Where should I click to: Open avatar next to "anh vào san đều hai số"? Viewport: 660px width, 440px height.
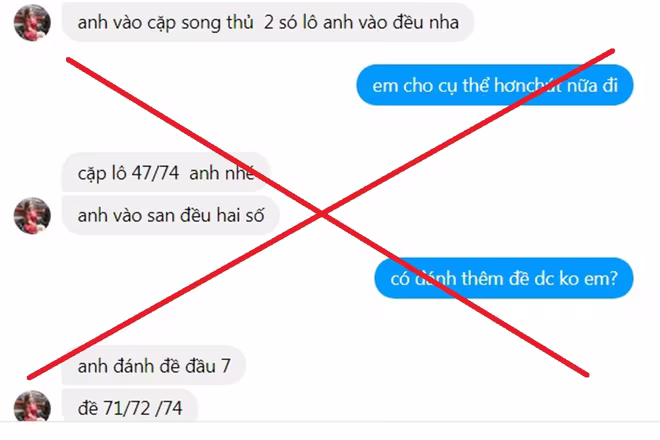[x=32, y=216]
